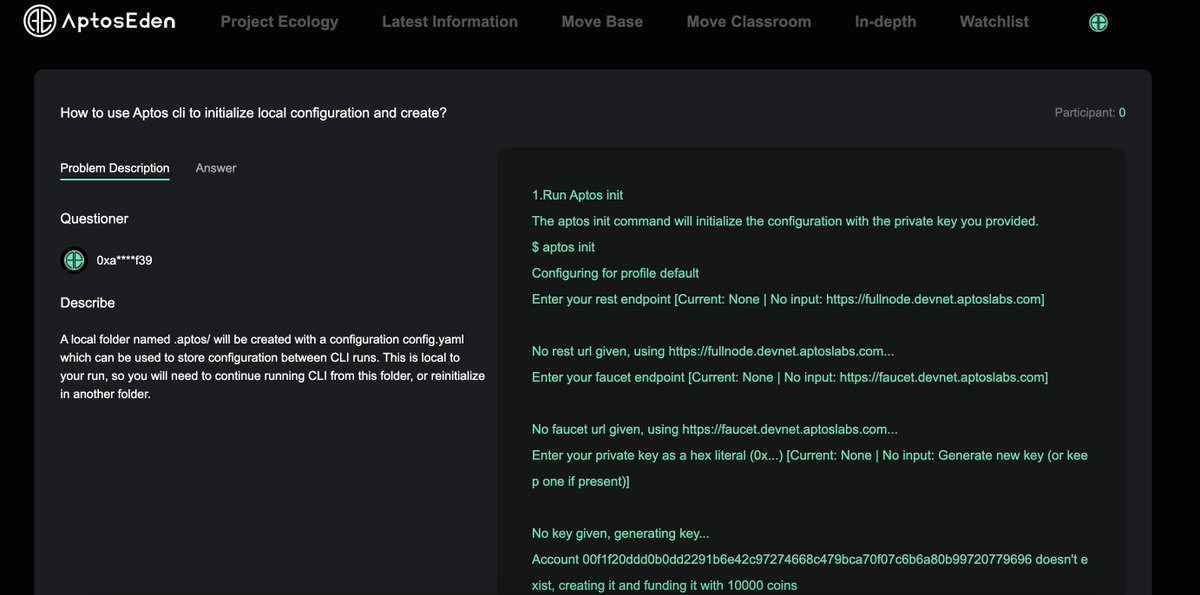The width and height of the screenshot is (1200, 595).
Task: Click 'Enter your rest endpoint' line
Action: coord(788,299)
